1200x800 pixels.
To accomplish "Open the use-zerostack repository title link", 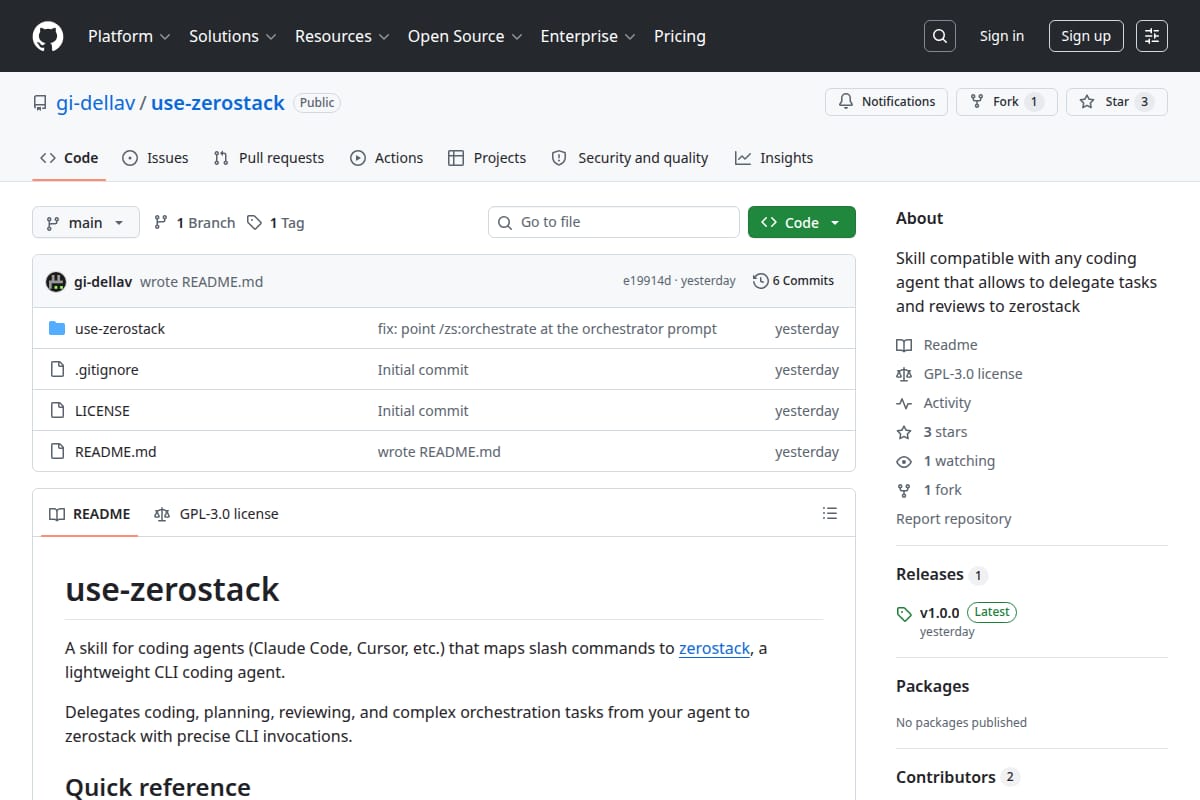I will tap(218, 103).
